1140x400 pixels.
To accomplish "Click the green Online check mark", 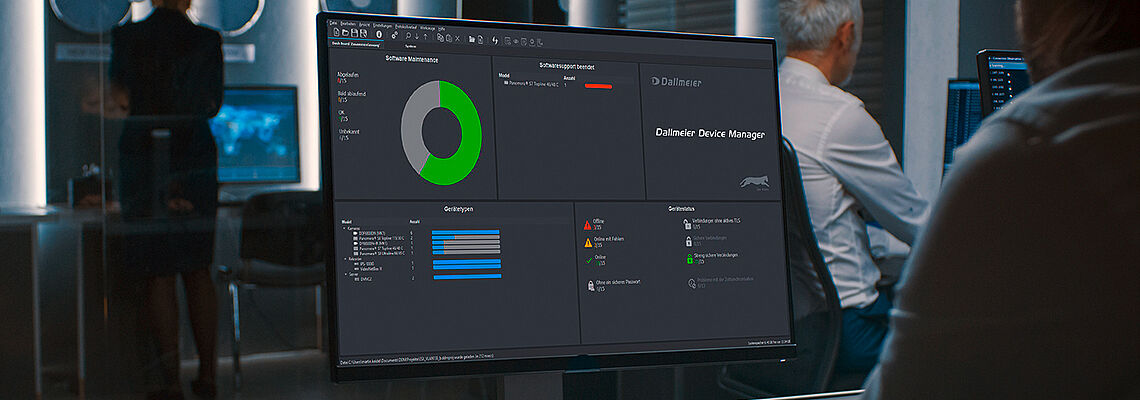I will tap(589, 260).
